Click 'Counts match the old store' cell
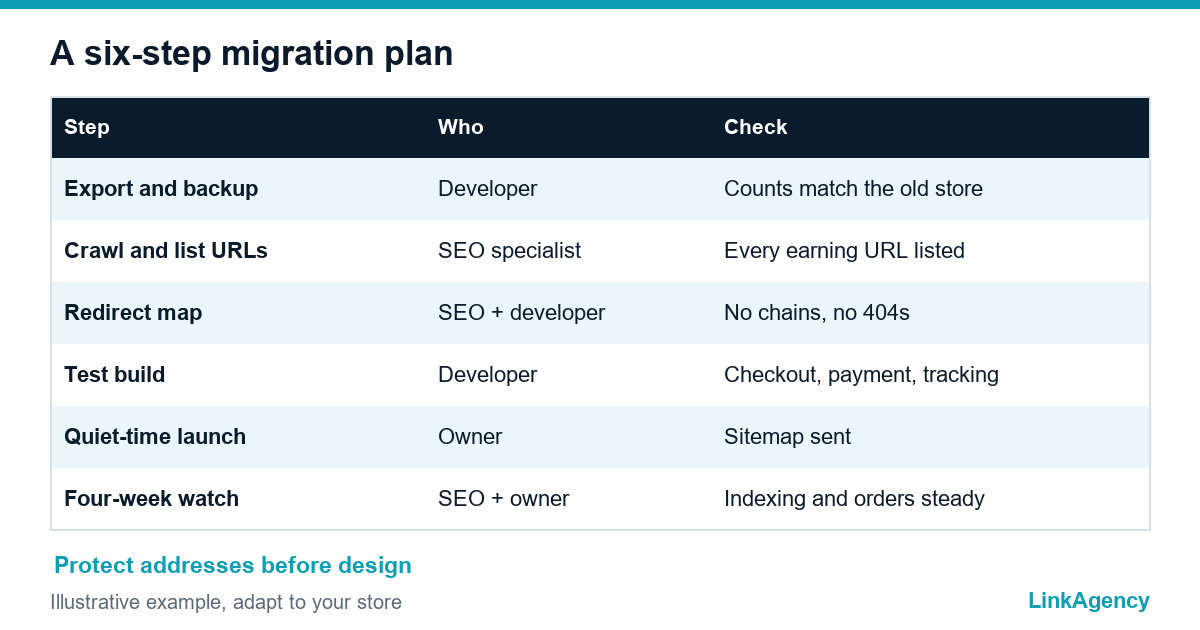The image size is (1200, 630). coord(853,188)
